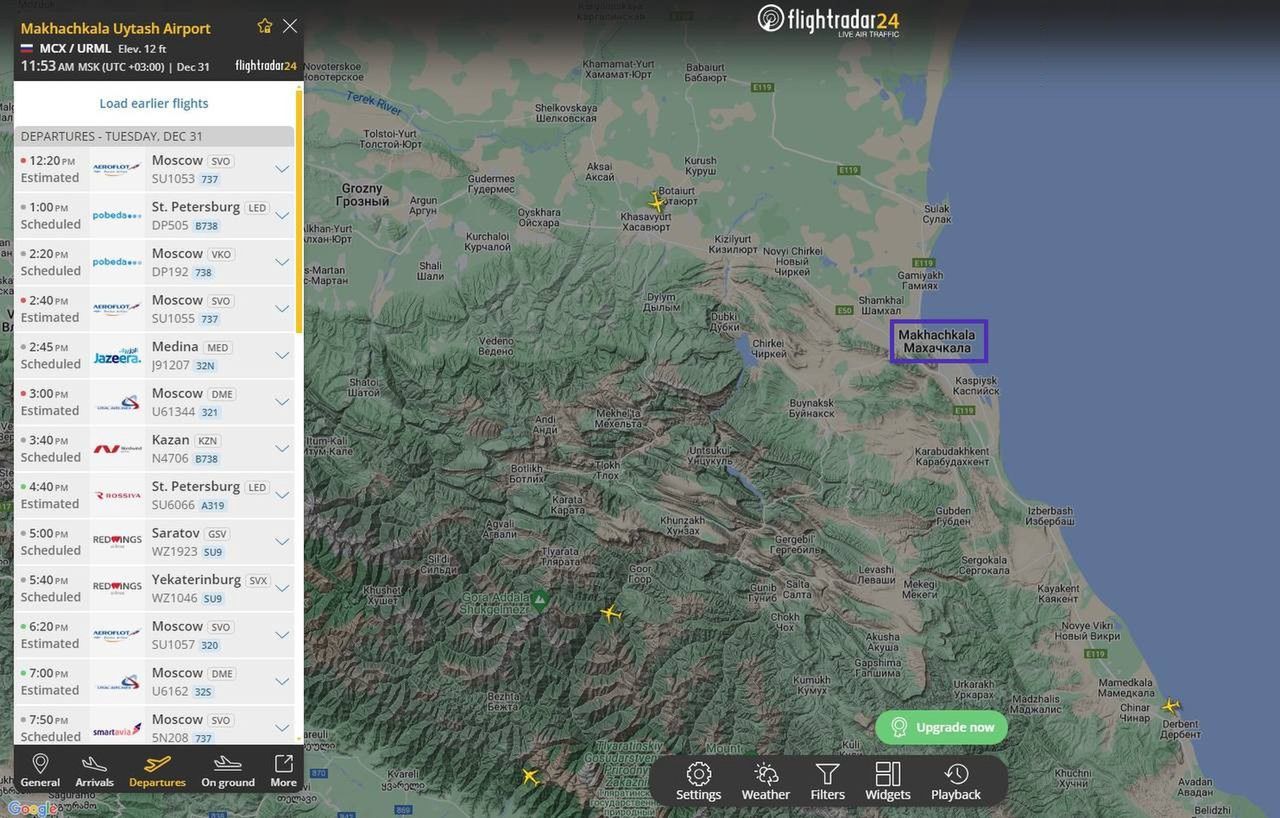Click the Aeroflot logo on SU1055 row
Viewport: 1280px width, 818px height.
(117, 309)
